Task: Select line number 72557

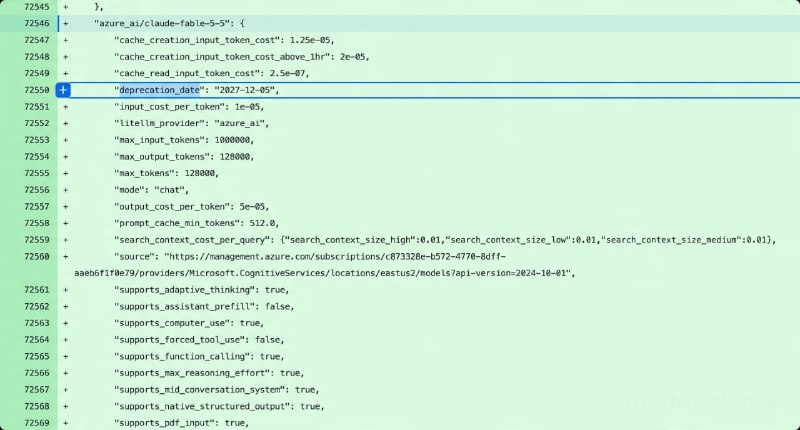Action: [37, 207]
